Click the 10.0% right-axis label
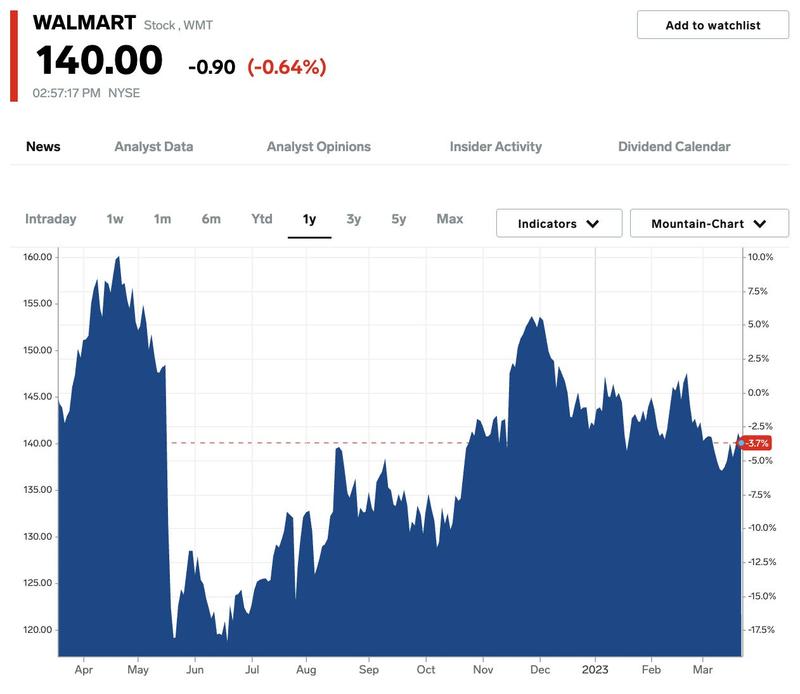This screenshot has width=800, height=694. pyautogui.click(x=760, y=257)
